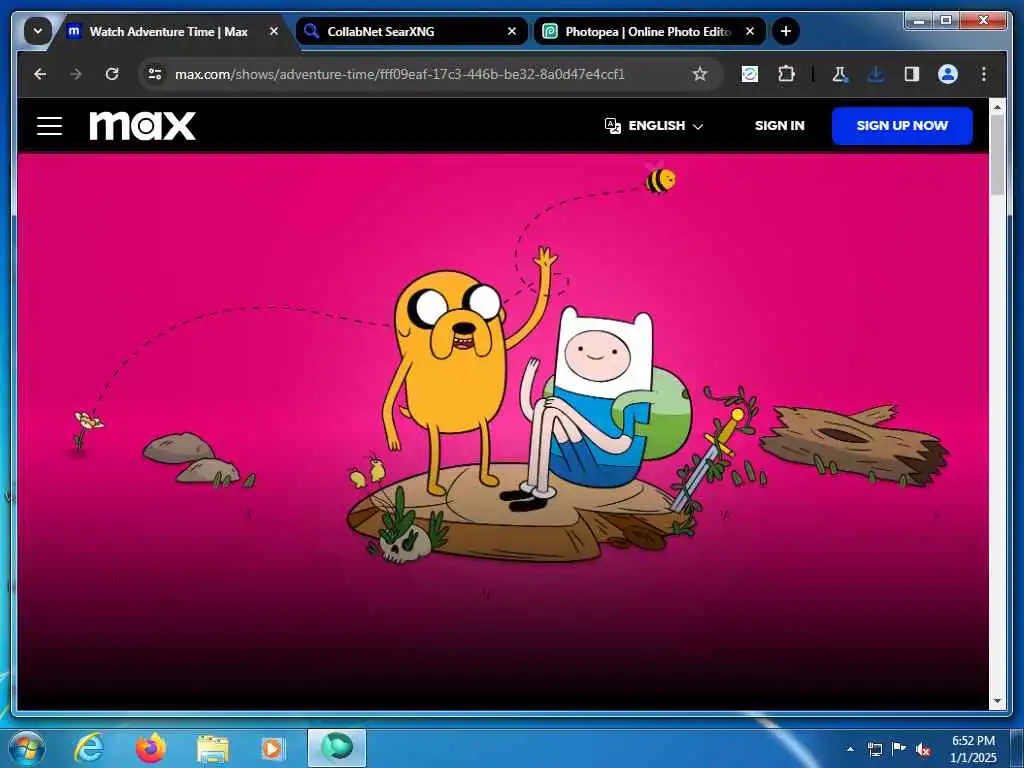The image size is (1024, 768).
Task: Switch to the Photopea tab
Action: point(649,31)
